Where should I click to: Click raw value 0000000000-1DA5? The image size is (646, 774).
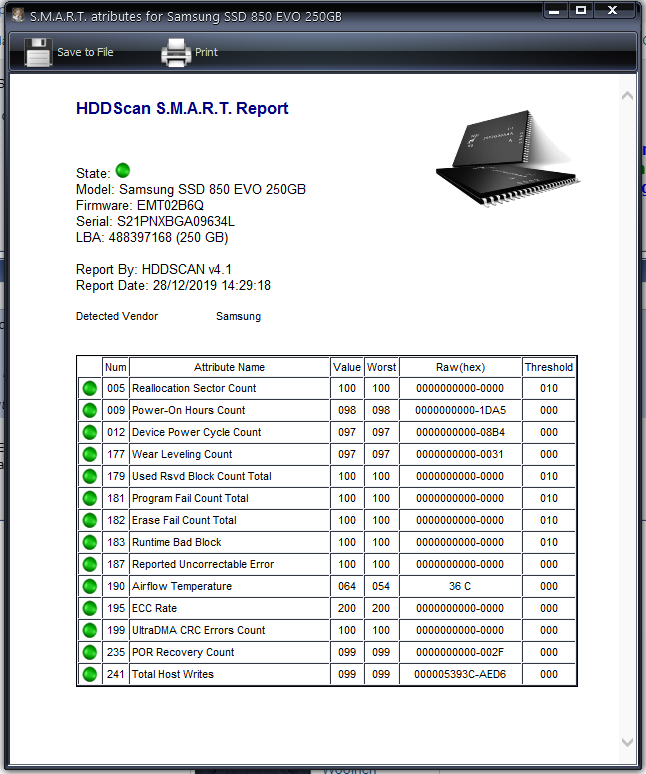460,410
